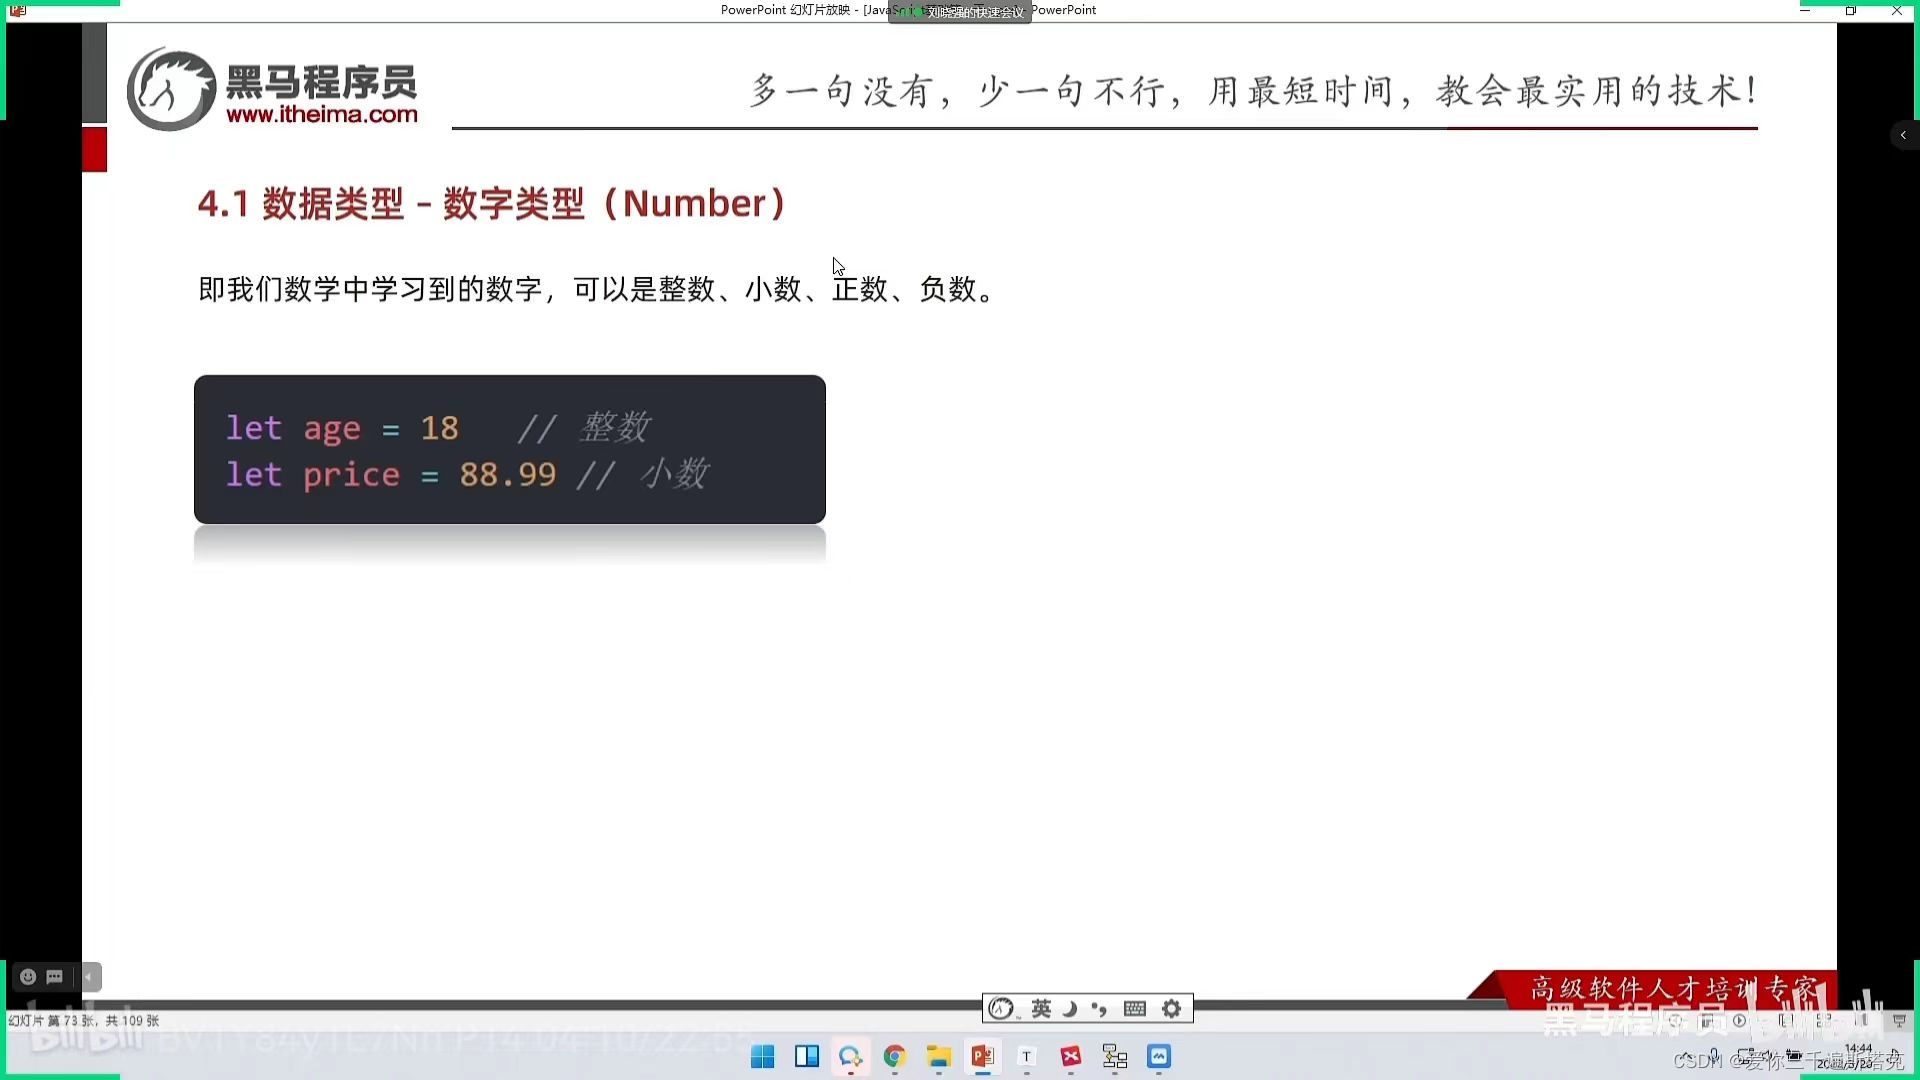
Task: Toggle the IME half-moon full-width mode
Action: [1070, 1009]
